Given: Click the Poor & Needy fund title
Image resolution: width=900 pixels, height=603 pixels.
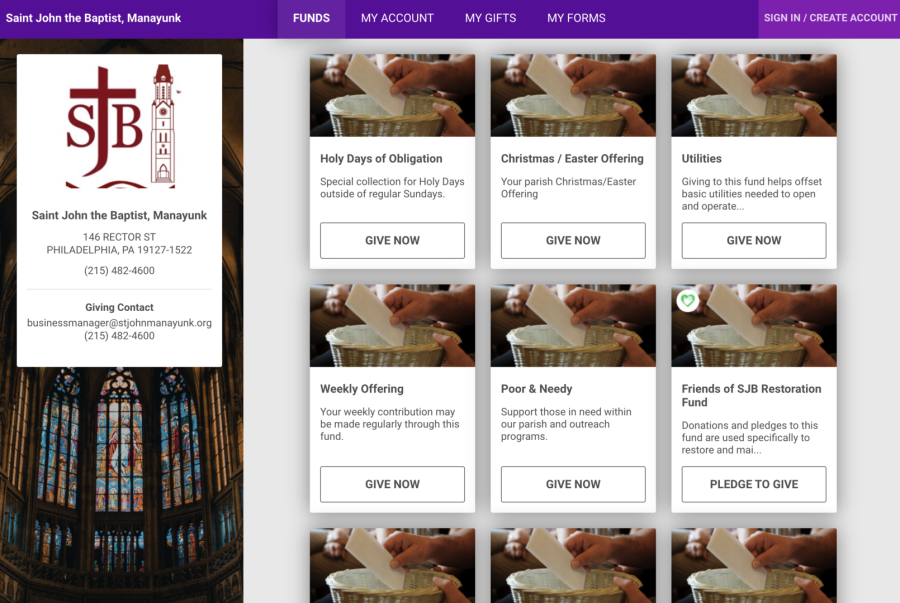Looking at the screenshot, I should (x=536, y=389).
